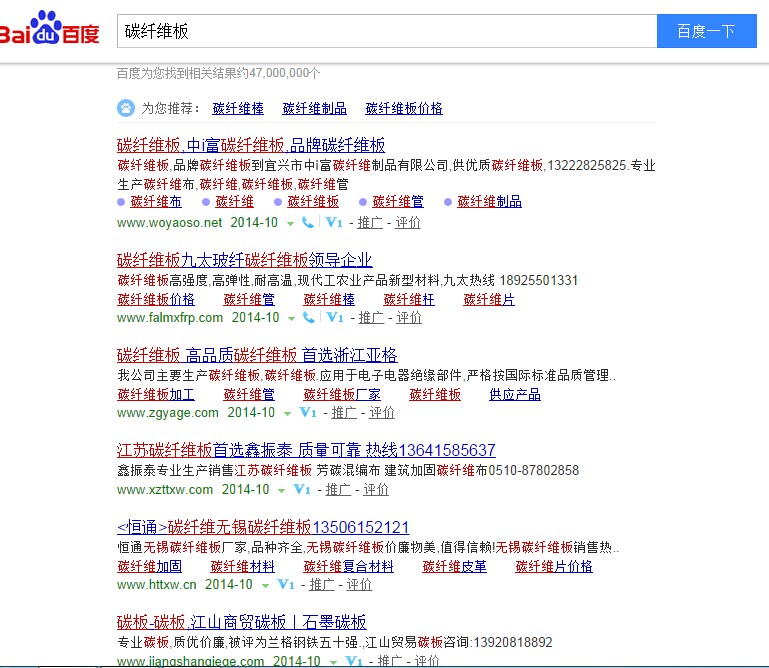Open result <恒通>碳纤维无锡碳纤维板13506152121
Image resolution: width=769 pixels, height=668 pixels.
click(263, 527)
